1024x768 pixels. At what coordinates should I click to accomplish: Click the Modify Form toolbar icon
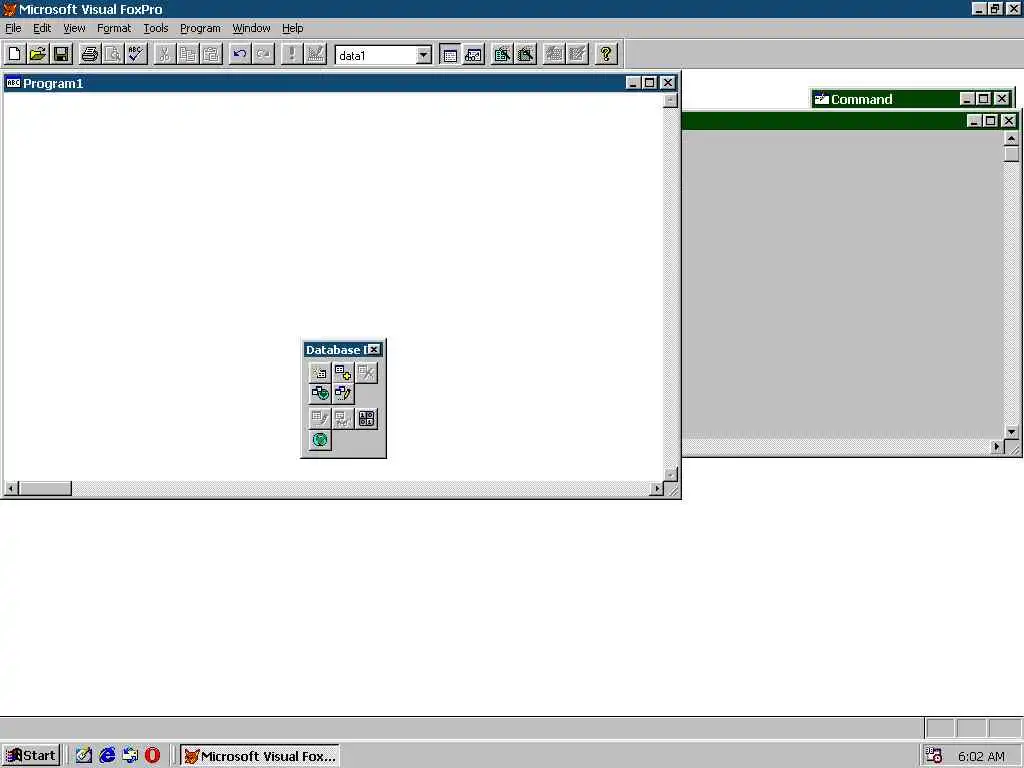pos(315,54)
